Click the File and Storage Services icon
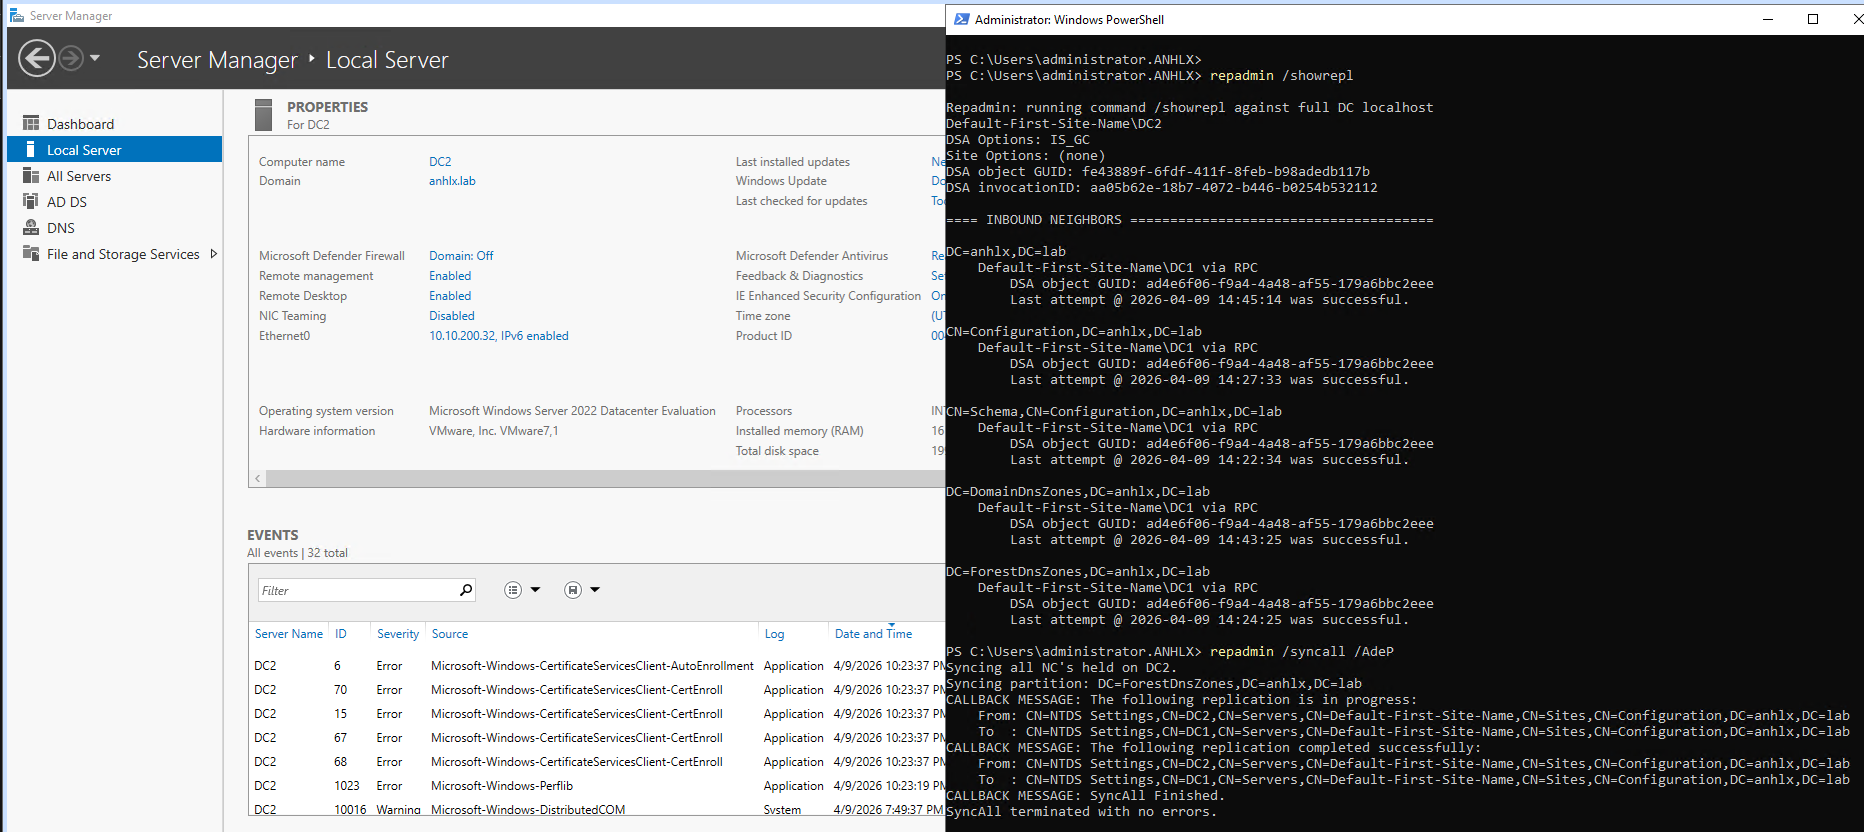Screen dimensions: 1864x832 coord(31,254)
